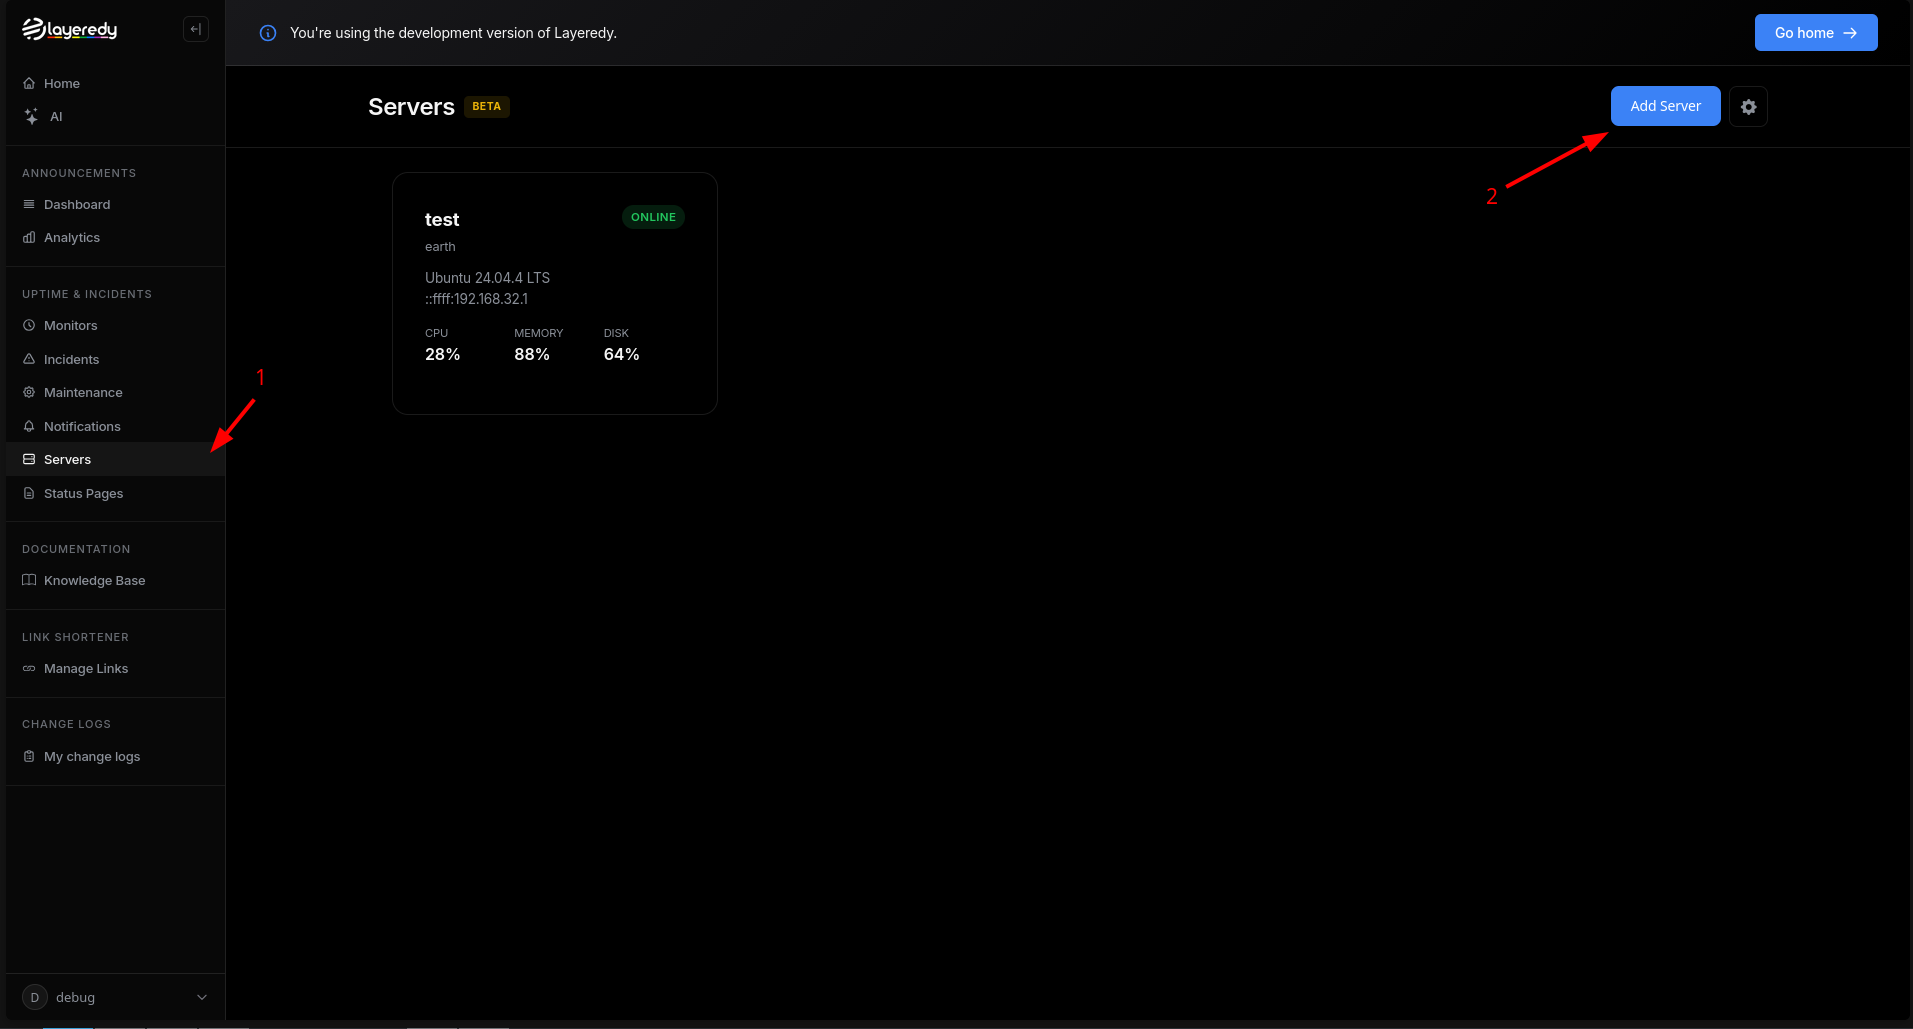This screenshot has height=1029, width=1913.
Task: Click the Notifications bell icon
Action: [29, 426]
